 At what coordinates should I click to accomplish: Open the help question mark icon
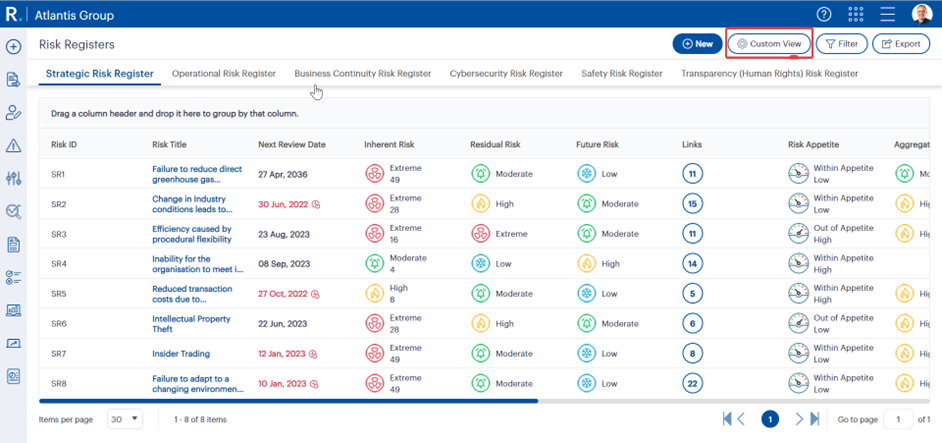(824, 14)
